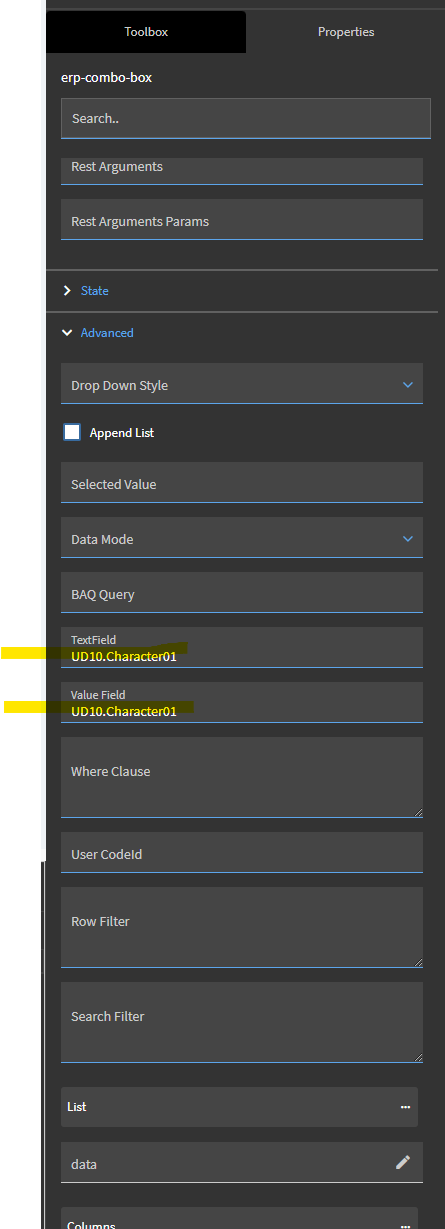The image size is (445, 1229).
Task: Click the Rest Arguments Params field
Action: (x=242, y=220)
